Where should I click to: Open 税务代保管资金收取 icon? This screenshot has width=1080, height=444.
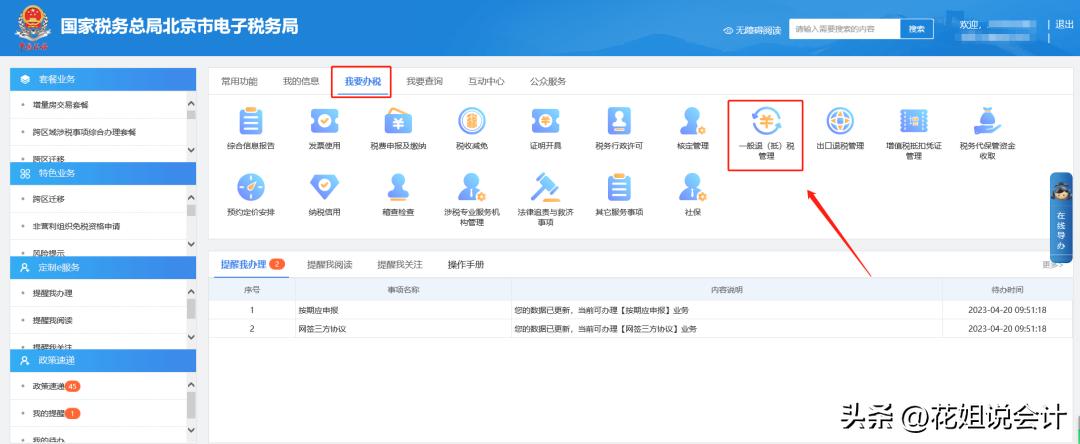pos(987,121)
